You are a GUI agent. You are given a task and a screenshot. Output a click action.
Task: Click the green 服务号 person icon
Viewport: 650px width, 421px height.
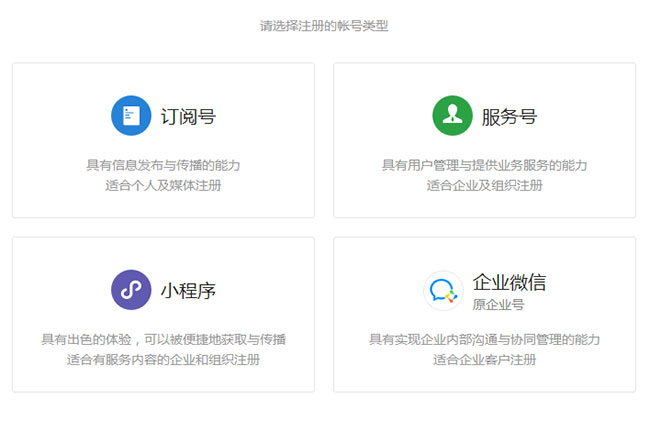click(452, 116)
